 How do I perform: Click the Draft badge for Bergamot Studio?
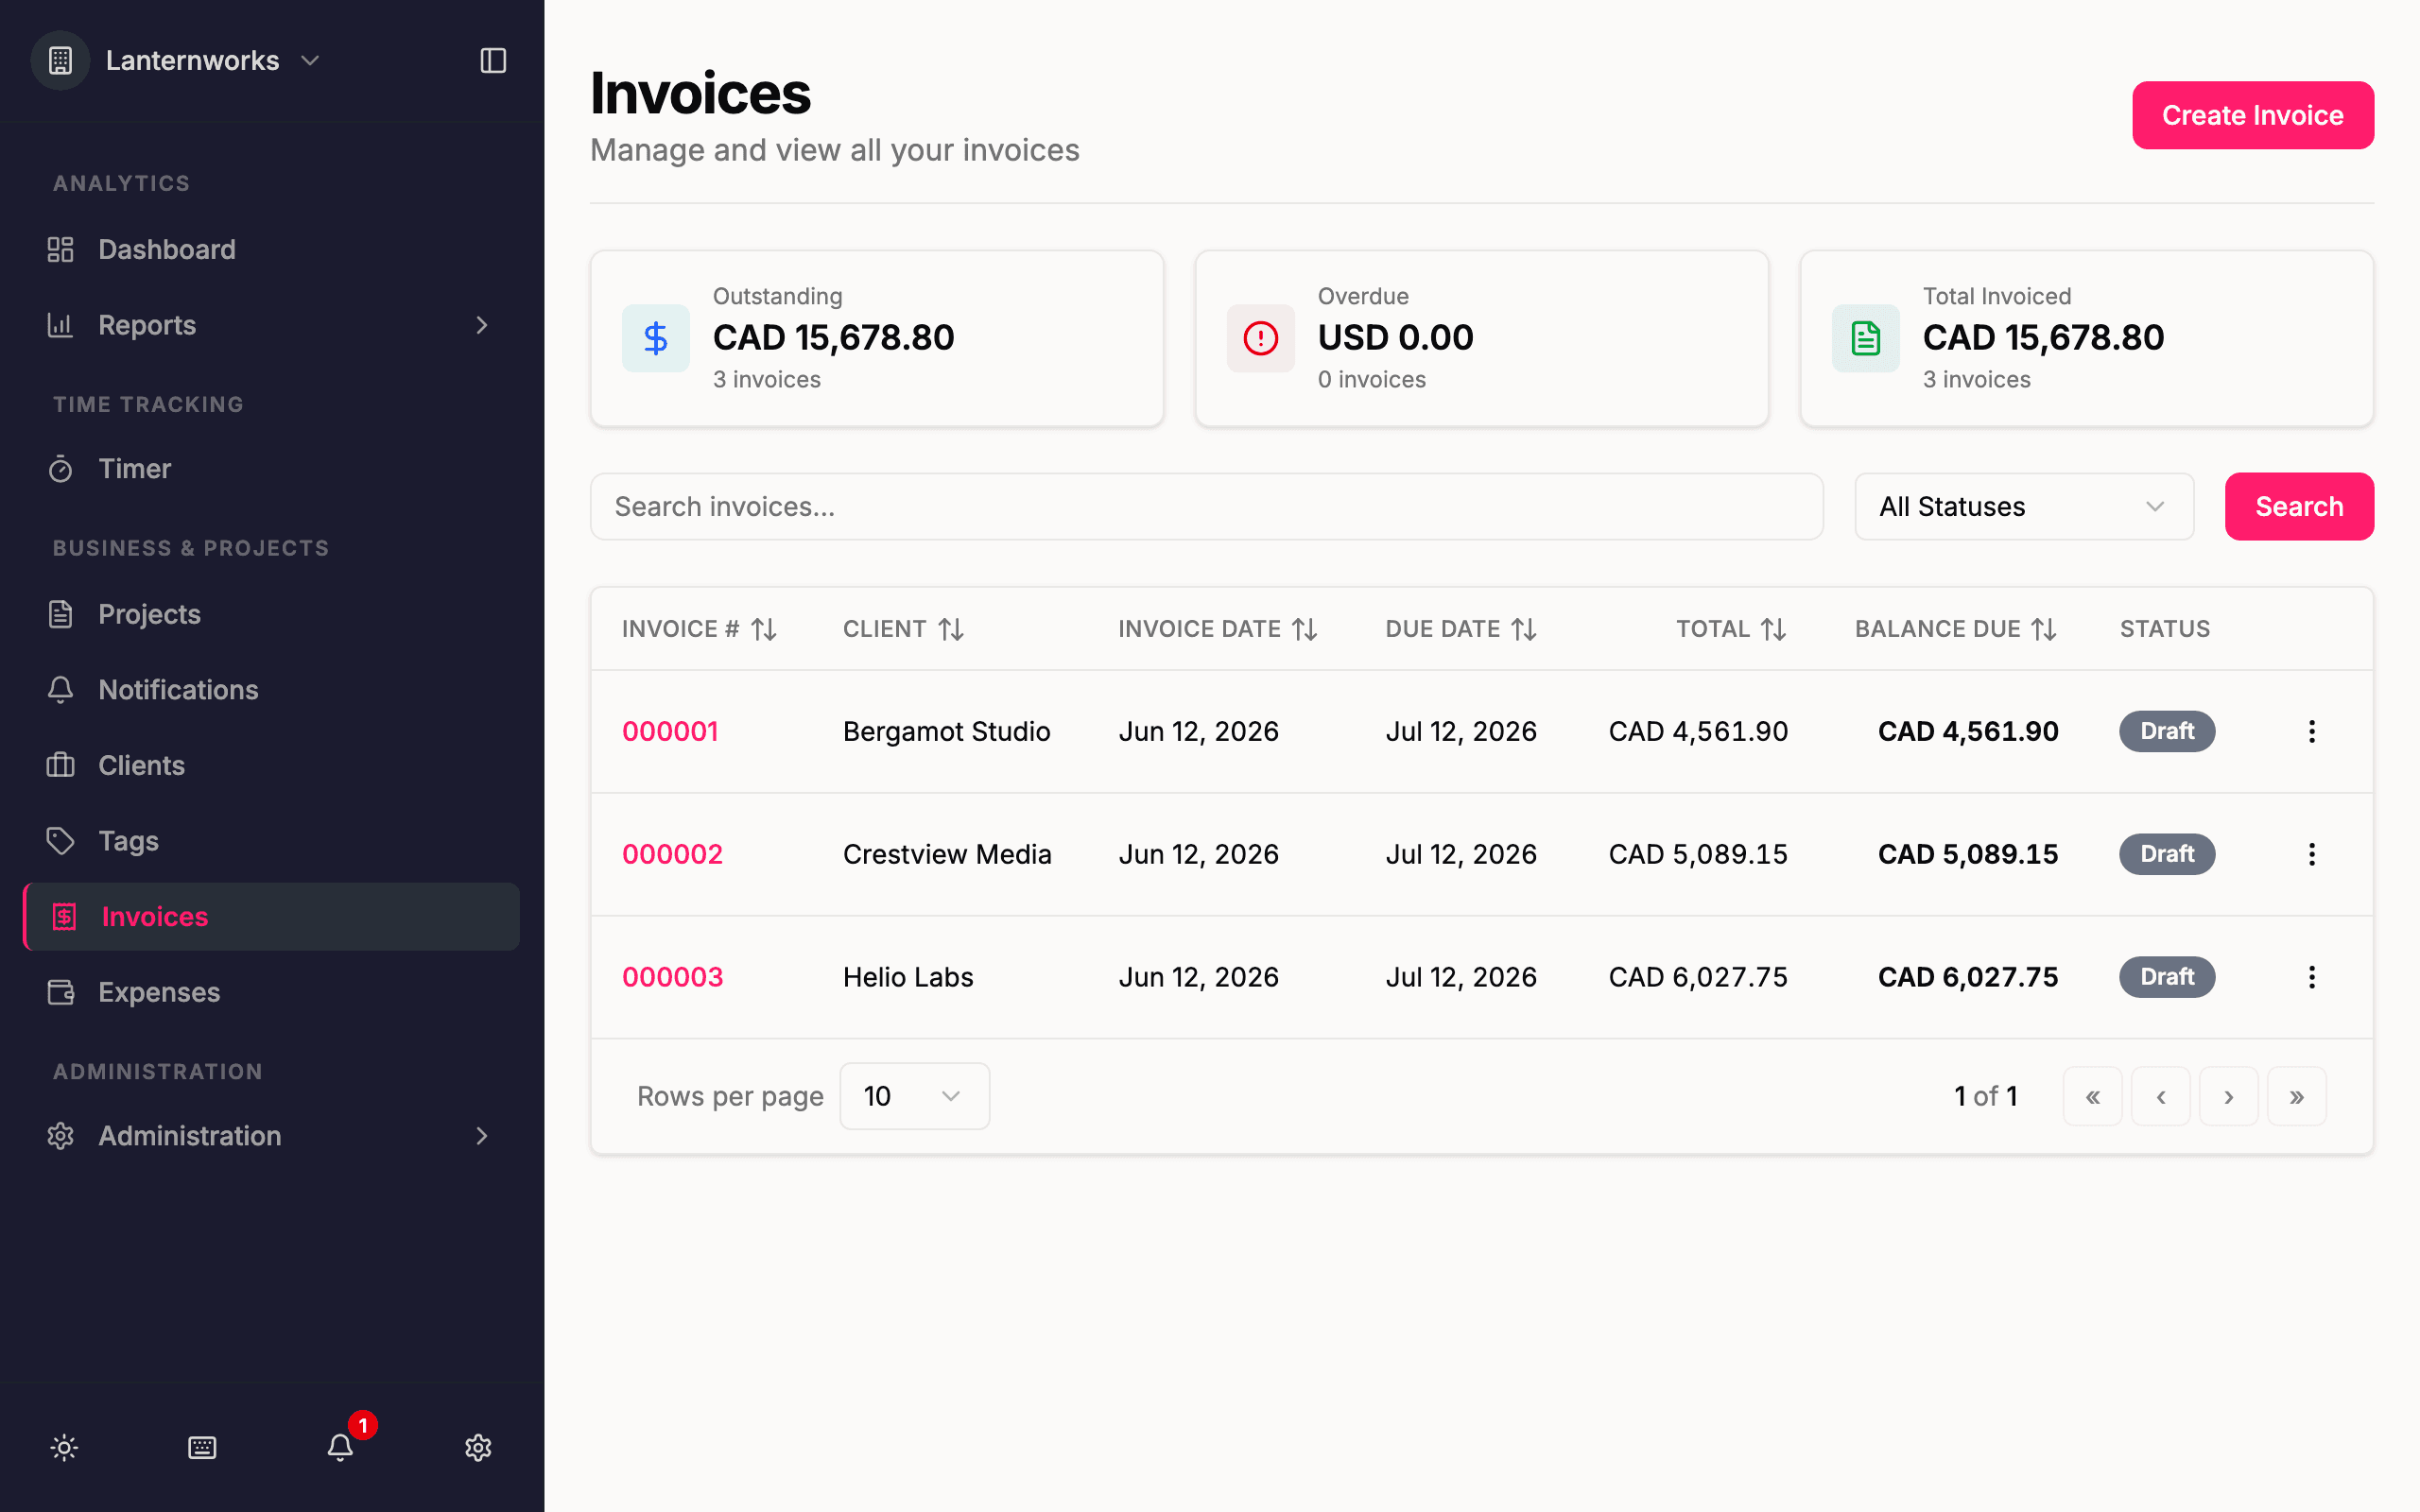[2167, 731]
